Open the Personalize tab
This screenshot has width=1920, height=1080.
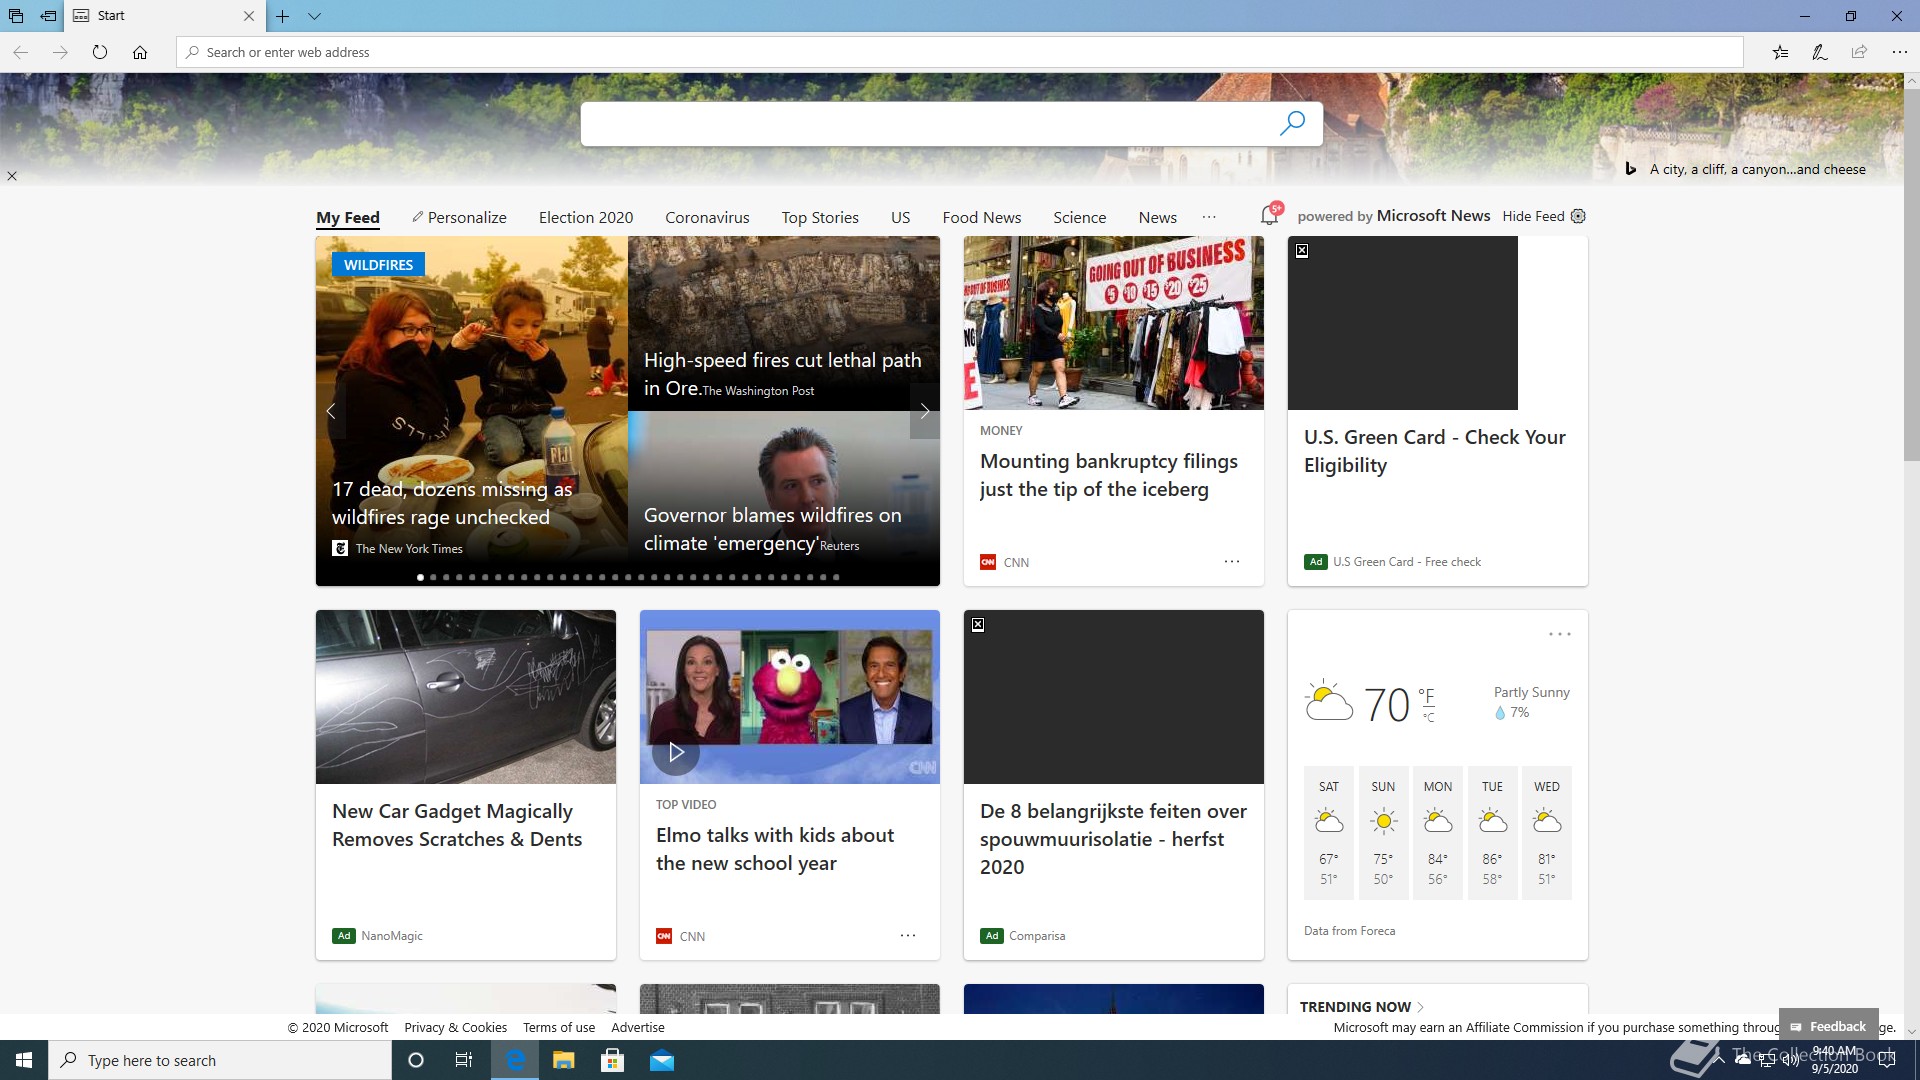click(x=459, y=217)
